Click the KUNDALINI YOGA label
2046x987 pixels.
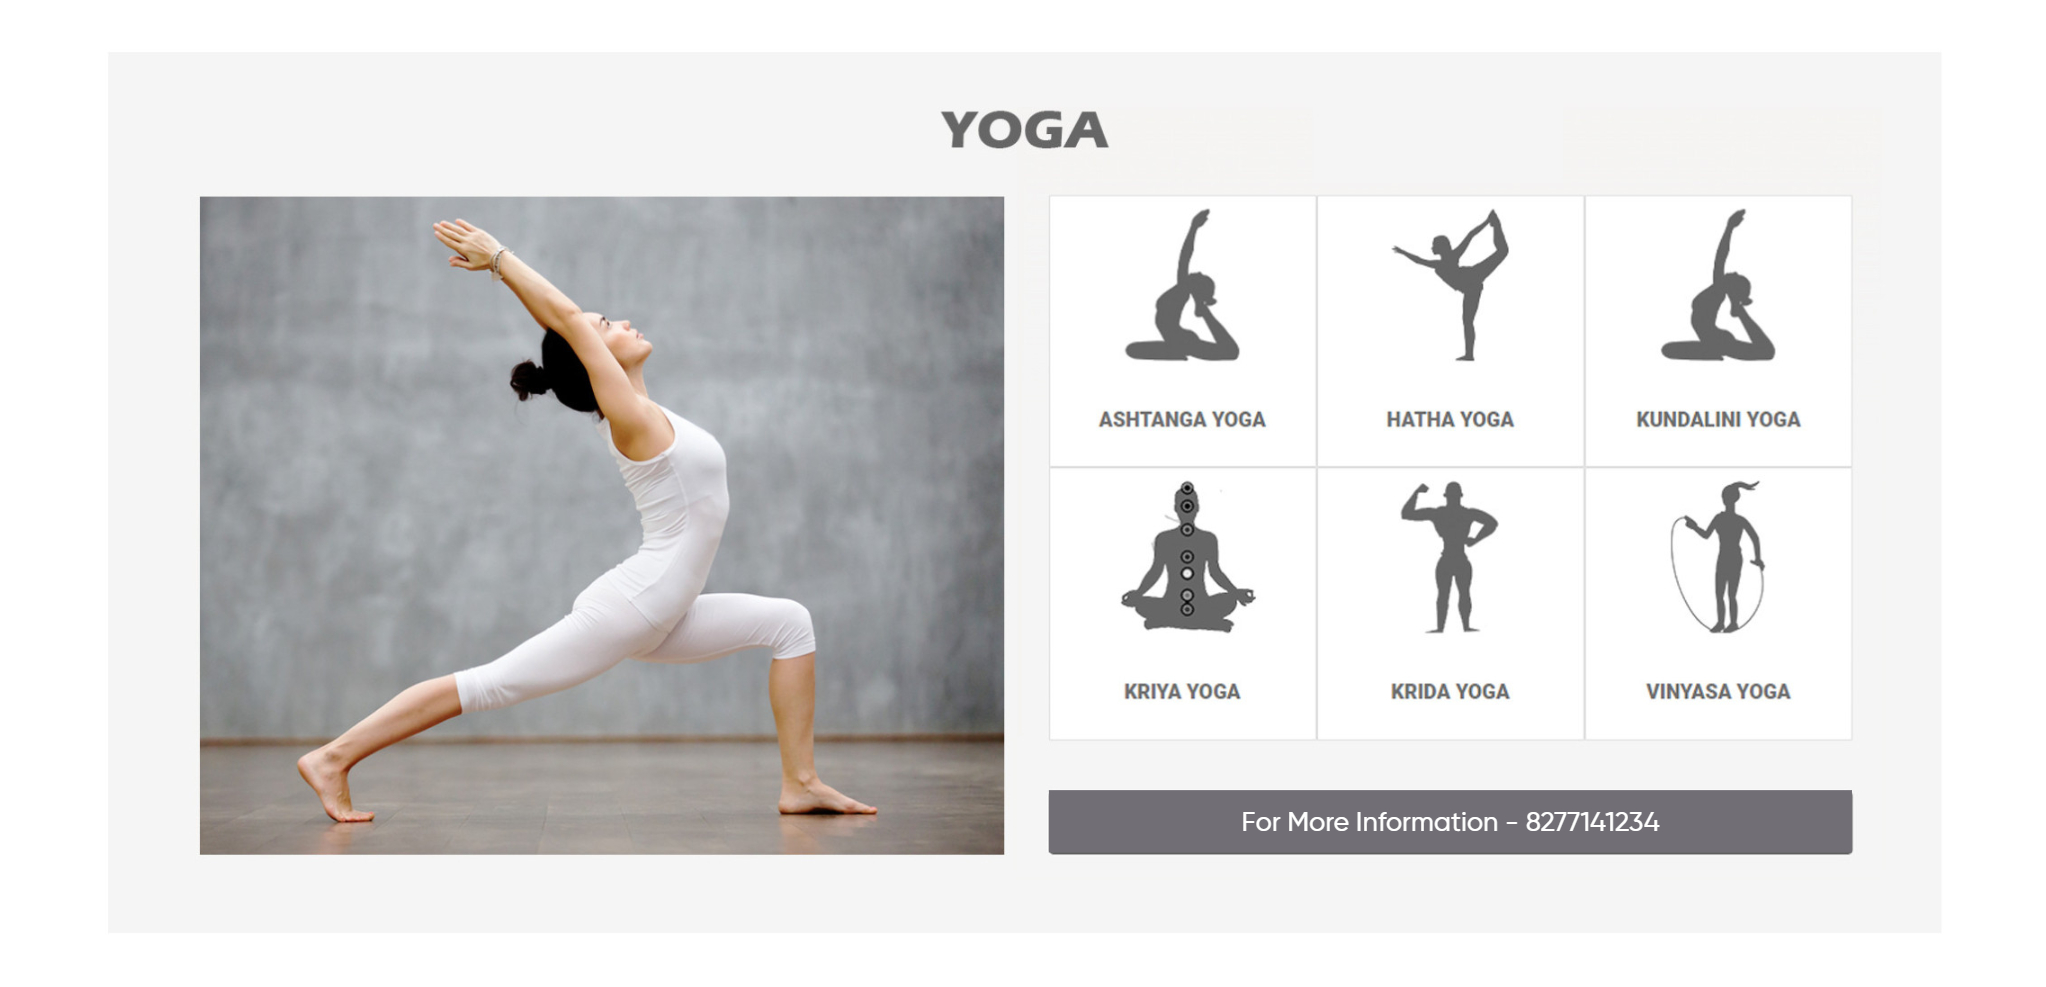tap(1718, 420)
